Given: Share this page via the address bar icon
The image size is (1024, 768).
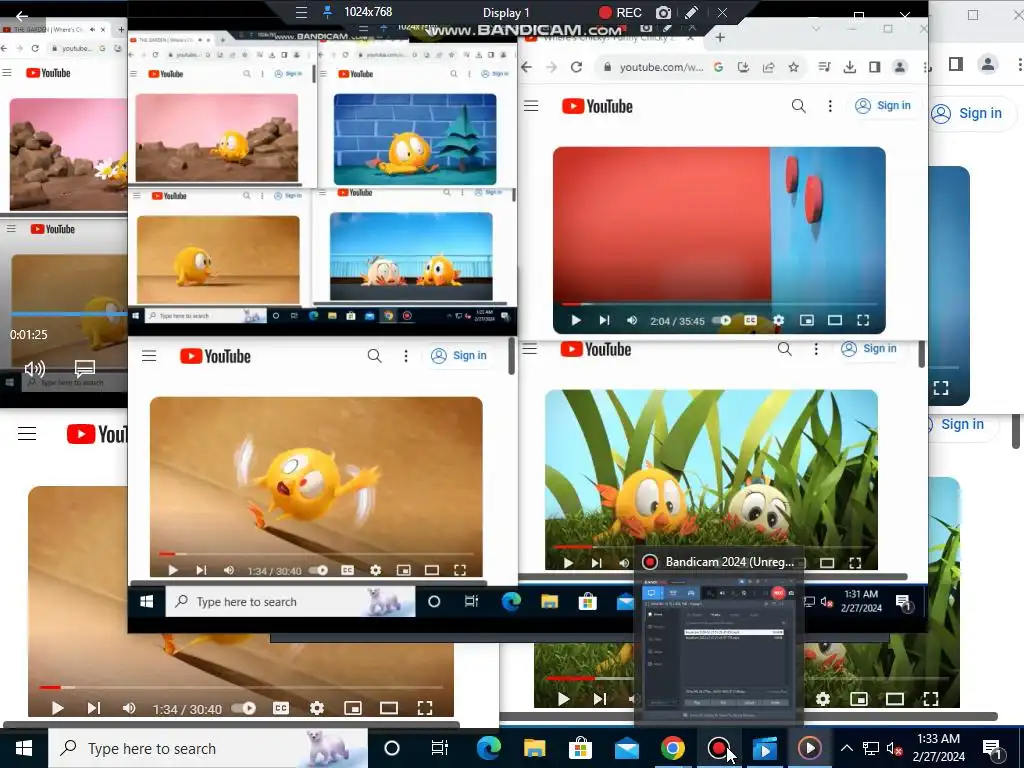Looking at the screenshot, I should (768, 67).
